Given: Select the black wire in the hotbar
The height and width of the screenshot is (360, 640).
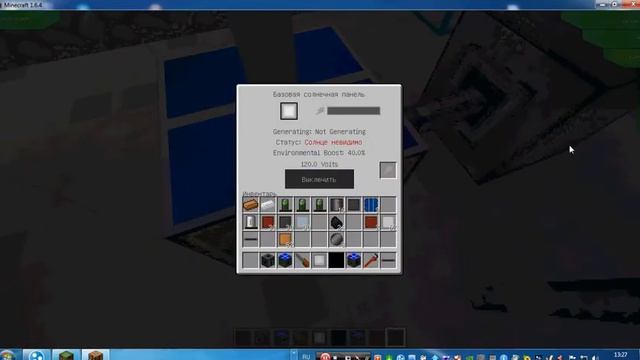Looking at the screenshot, I should pos(388,260).
